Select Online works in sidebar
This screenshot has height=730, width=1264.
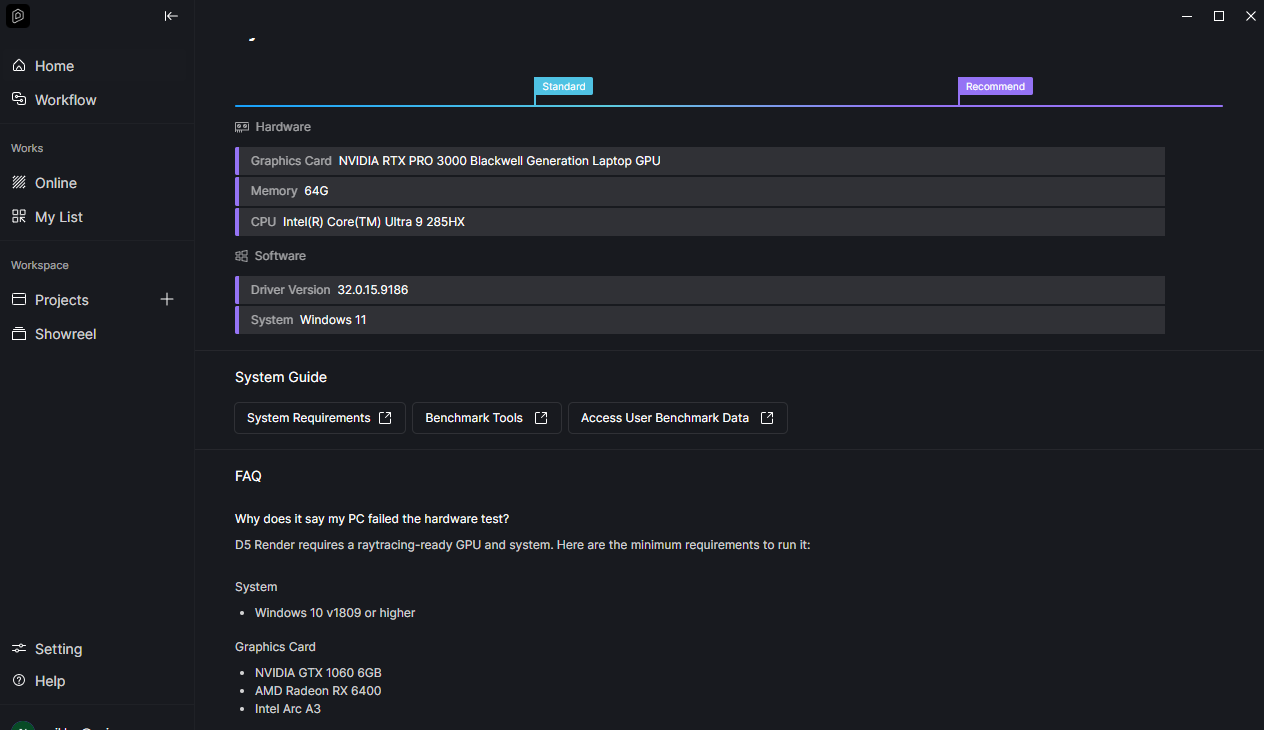(x=55, y=183)
